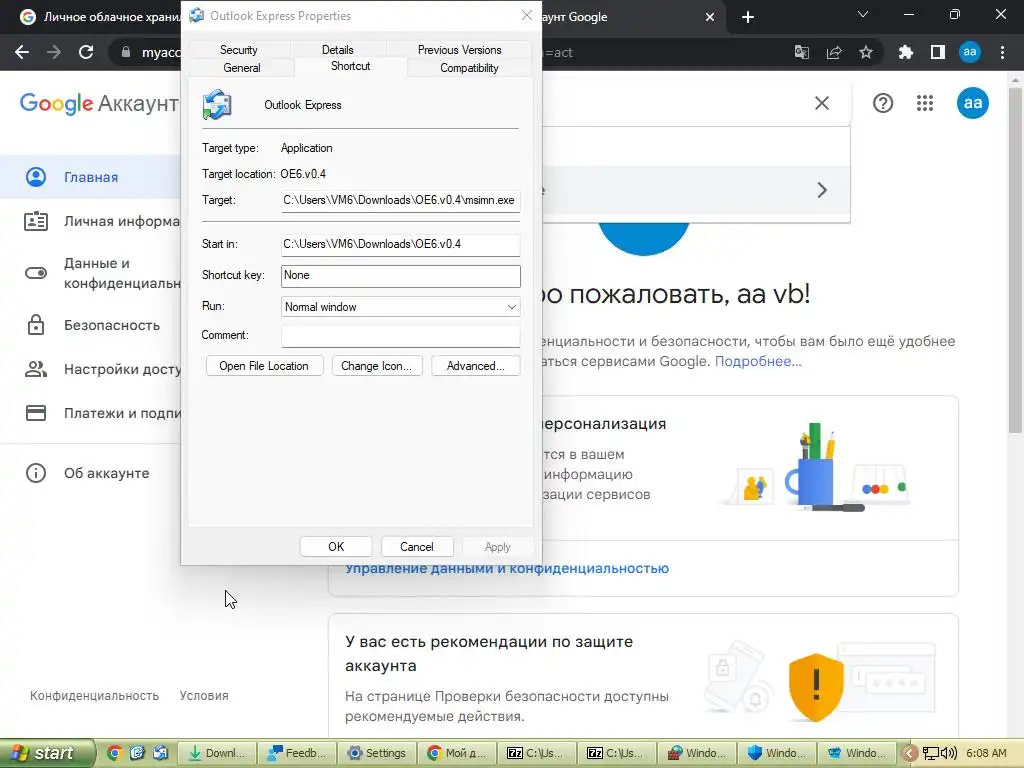Click the Feedback taskbar button
This screenshot has width=1024, height=768.
coord(296,753)
